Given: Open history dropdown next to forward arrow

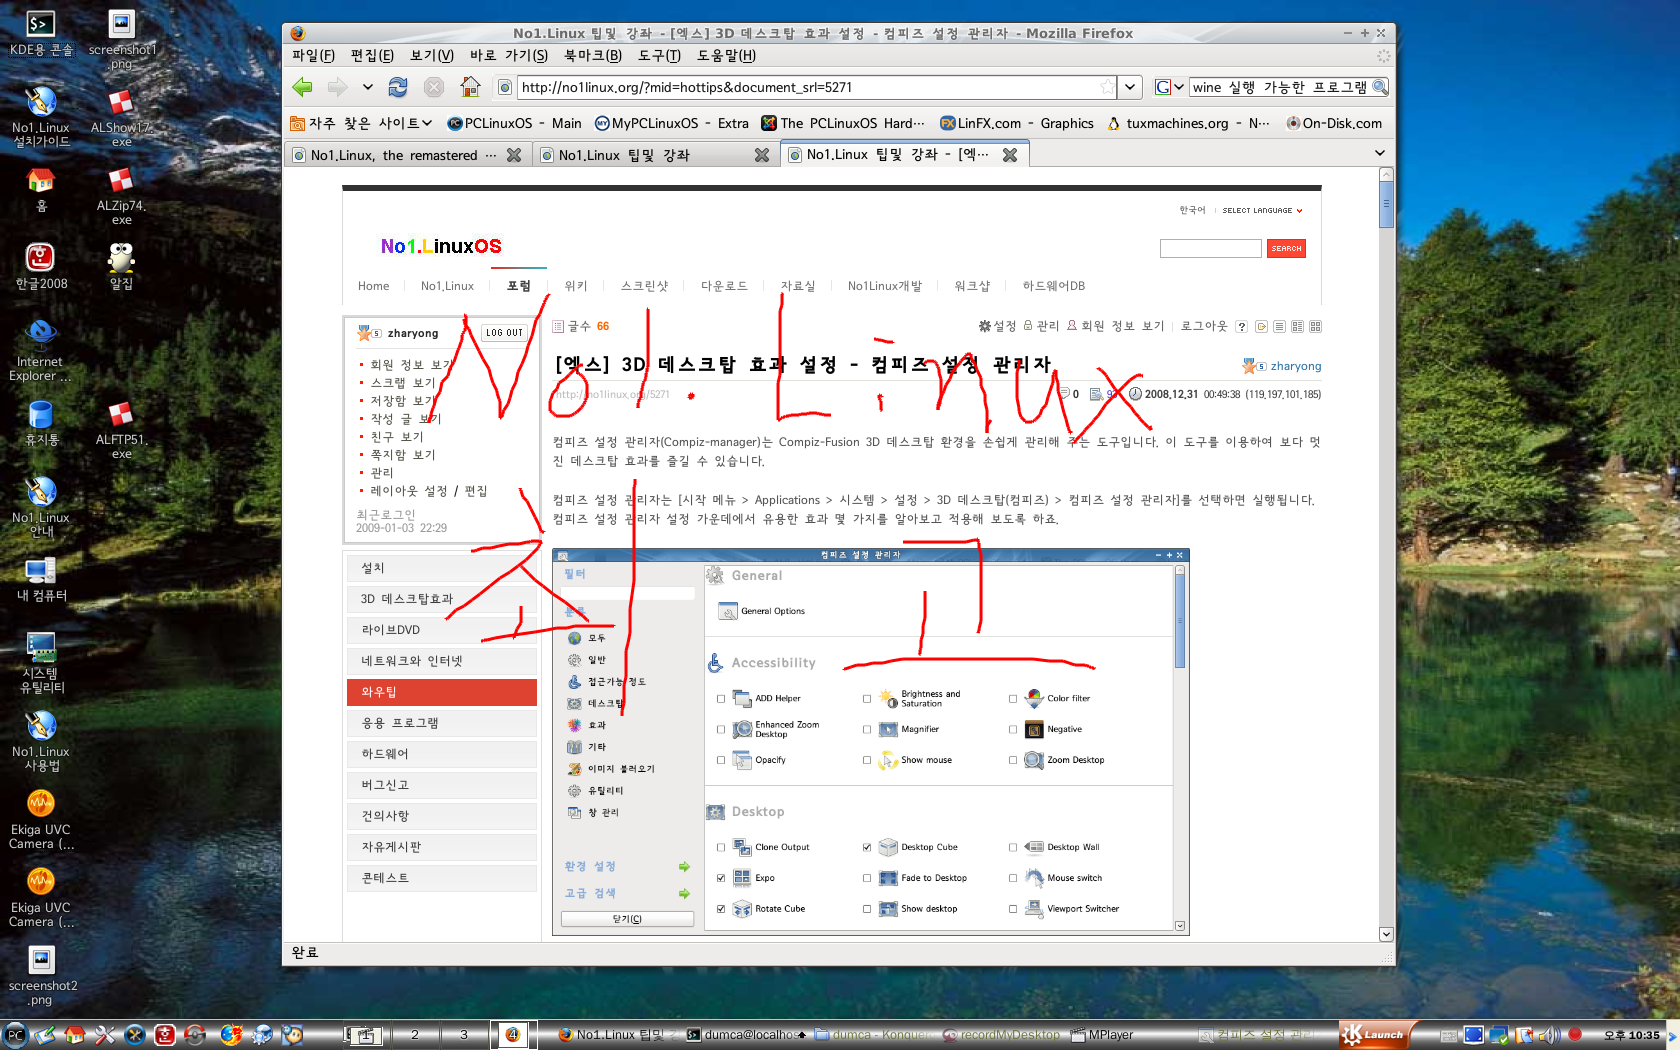Looking at the screenshot, I should coord(367,87).
